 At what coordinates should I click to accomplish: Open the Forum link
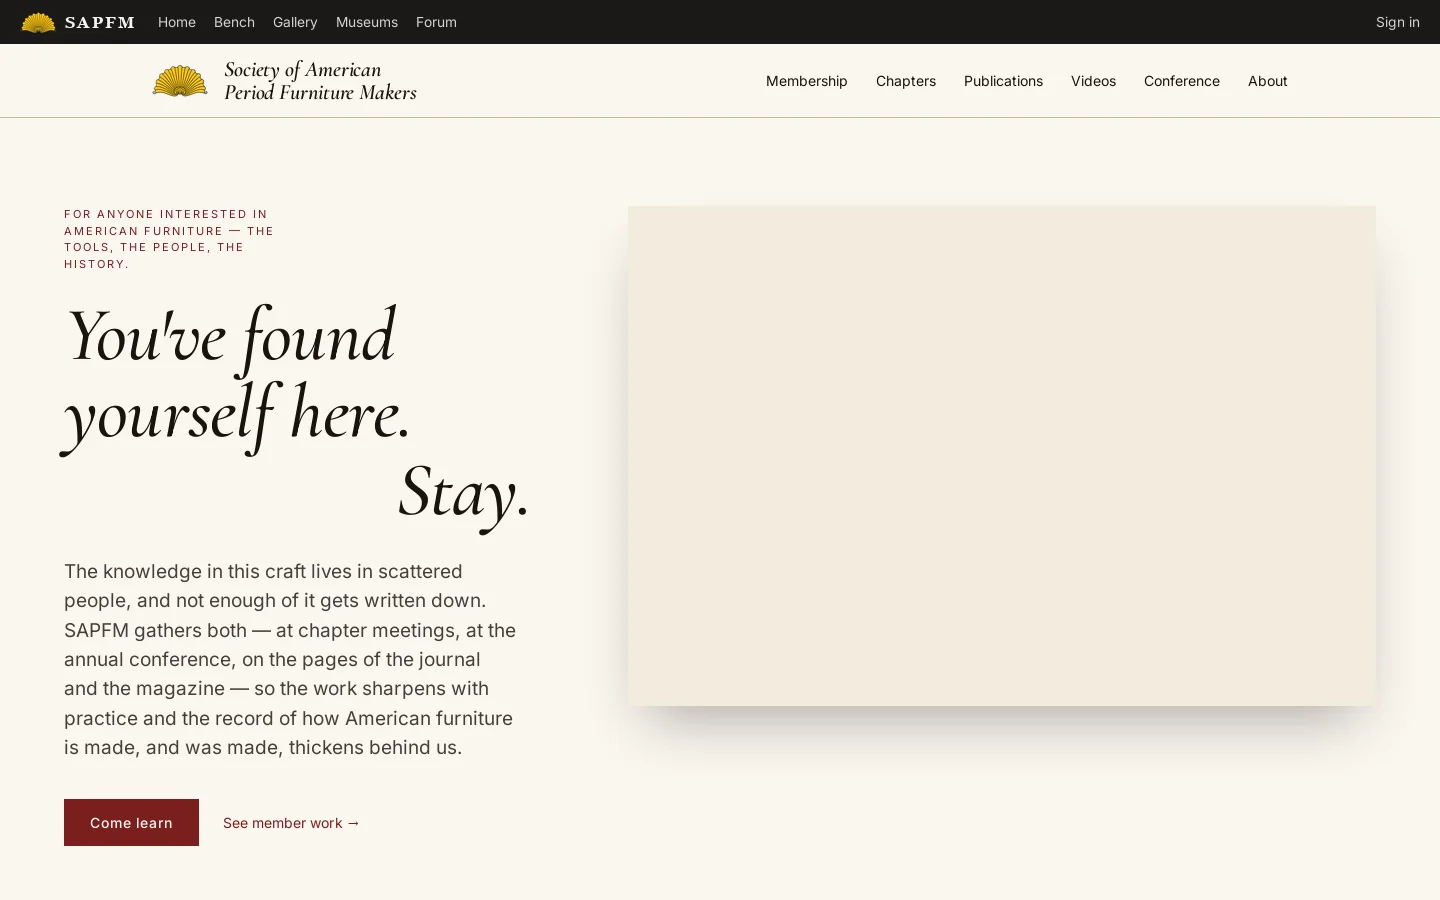(x=436, y=22)
